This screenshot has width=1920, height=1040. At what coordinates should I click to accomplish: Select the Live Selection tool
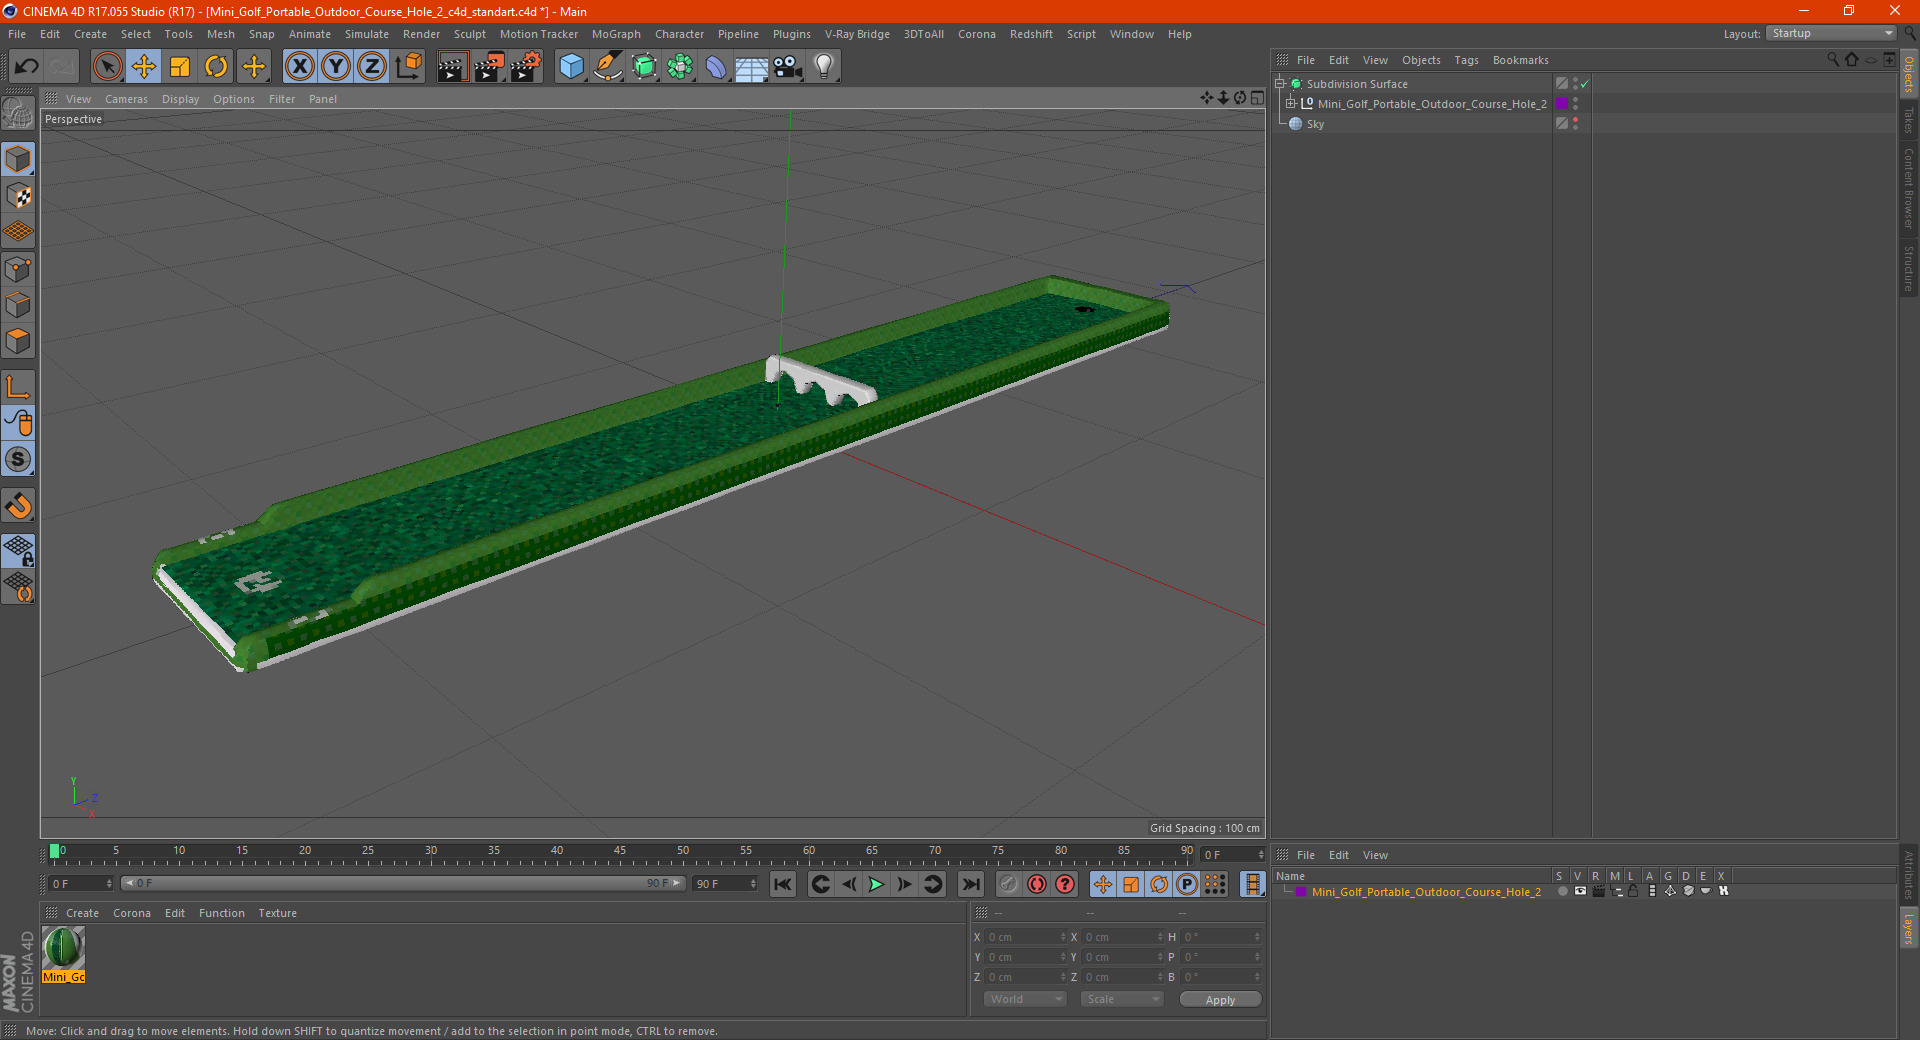click(107, 67)
